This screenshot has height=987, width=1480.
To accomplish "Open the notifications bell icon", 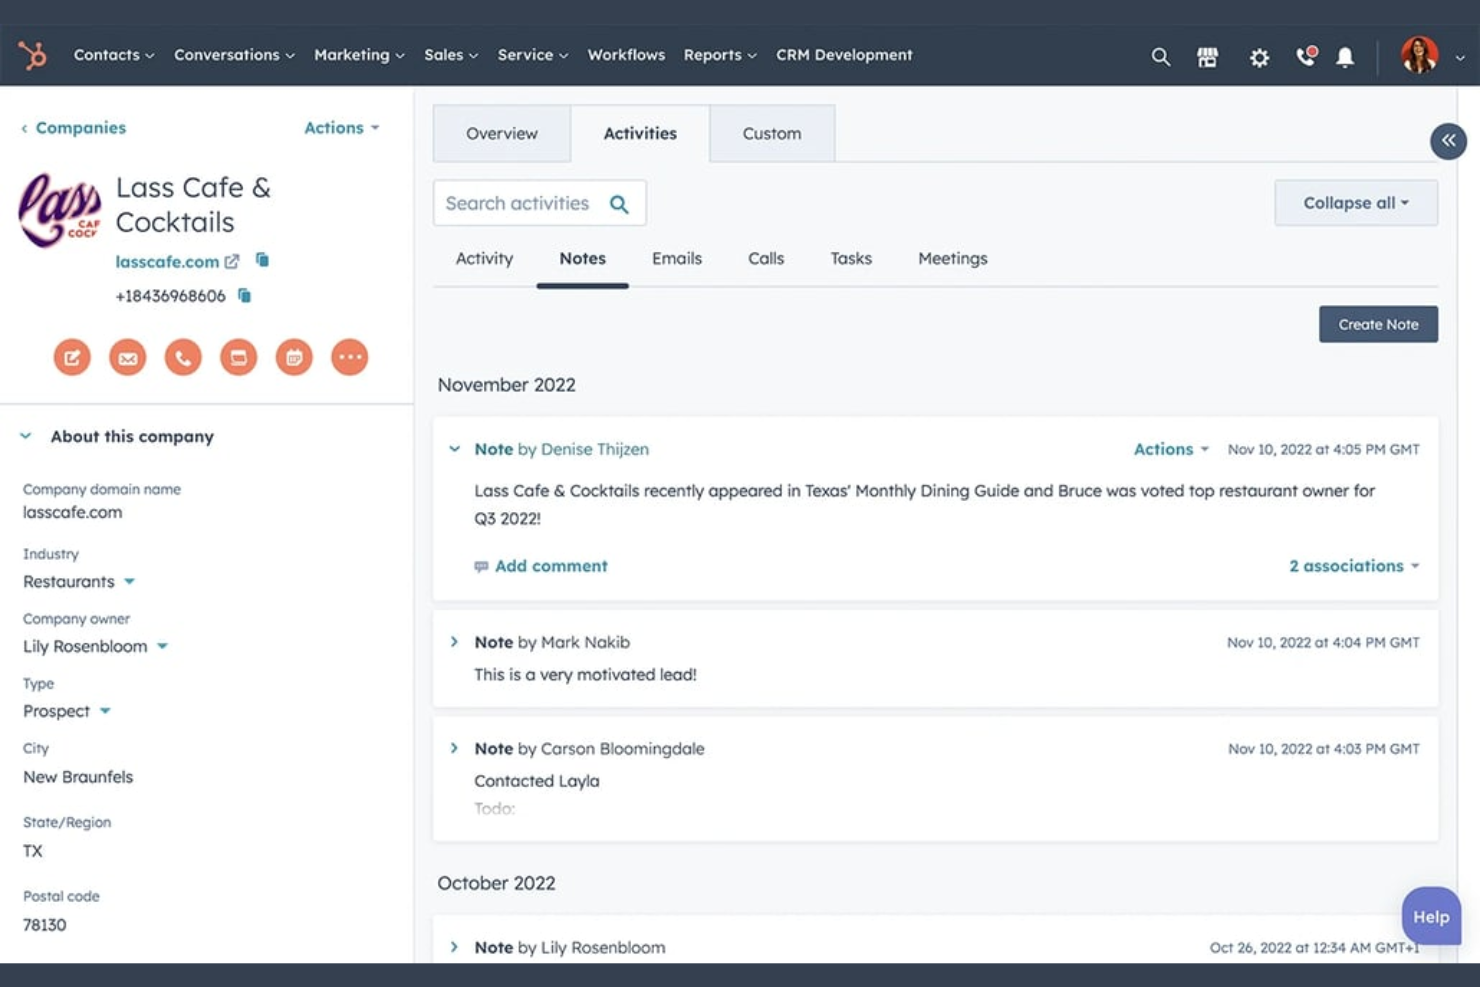I will coord(1345,57).
